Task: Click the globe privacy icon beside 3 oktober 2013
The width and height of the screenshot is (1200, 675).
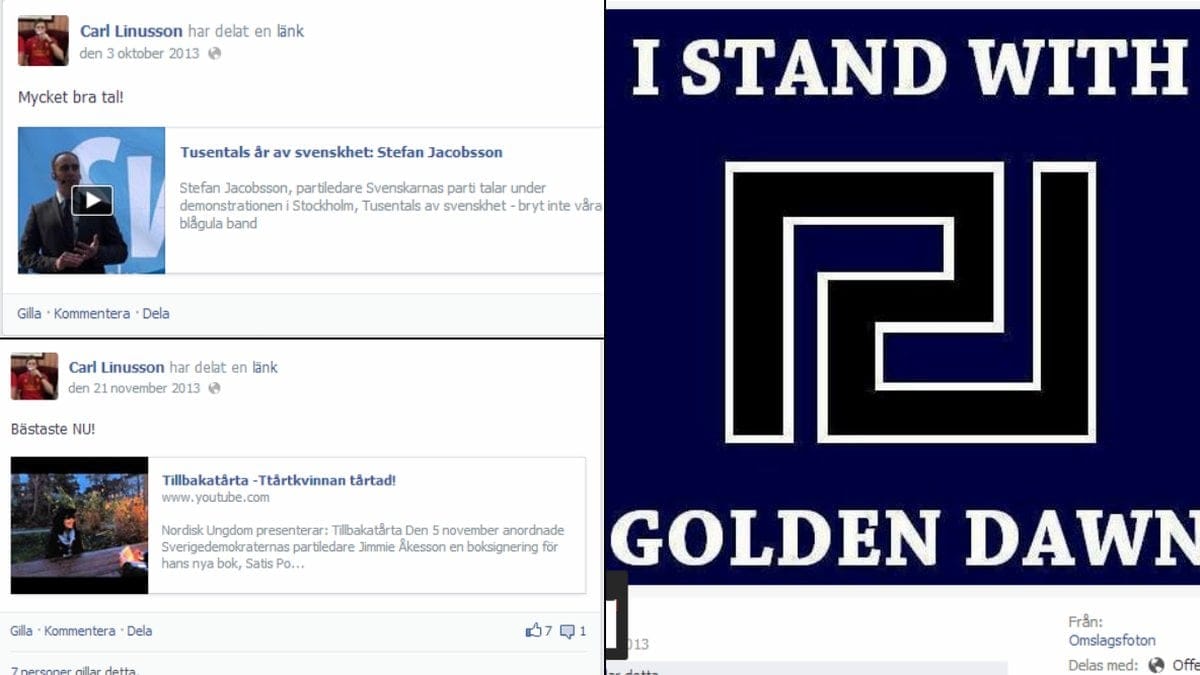Action: pyautogui.click(x=215, y=54)
